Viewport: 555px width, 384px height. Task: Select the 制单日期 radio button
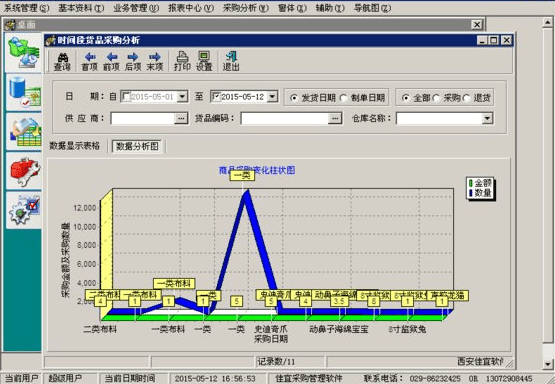click(343, 98)
